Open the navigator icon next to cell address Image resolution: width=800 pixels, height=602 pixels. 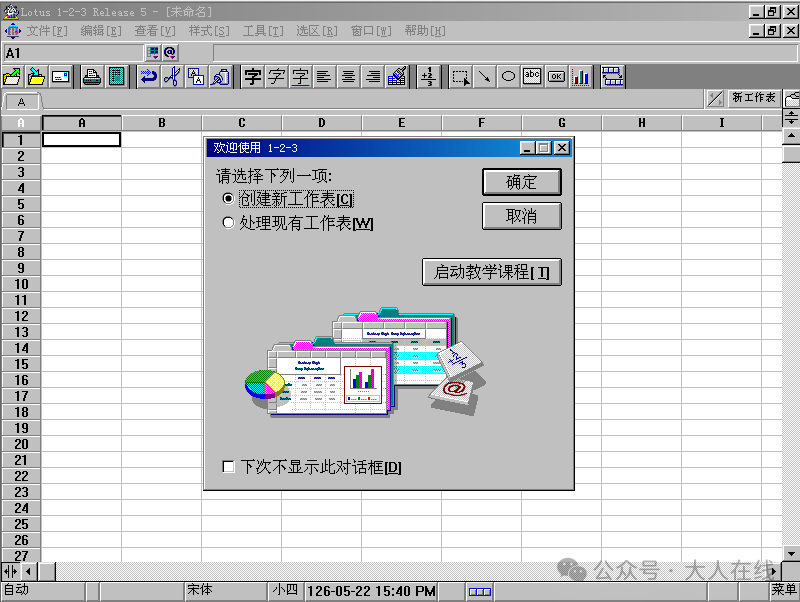click(x=153, y=53)
